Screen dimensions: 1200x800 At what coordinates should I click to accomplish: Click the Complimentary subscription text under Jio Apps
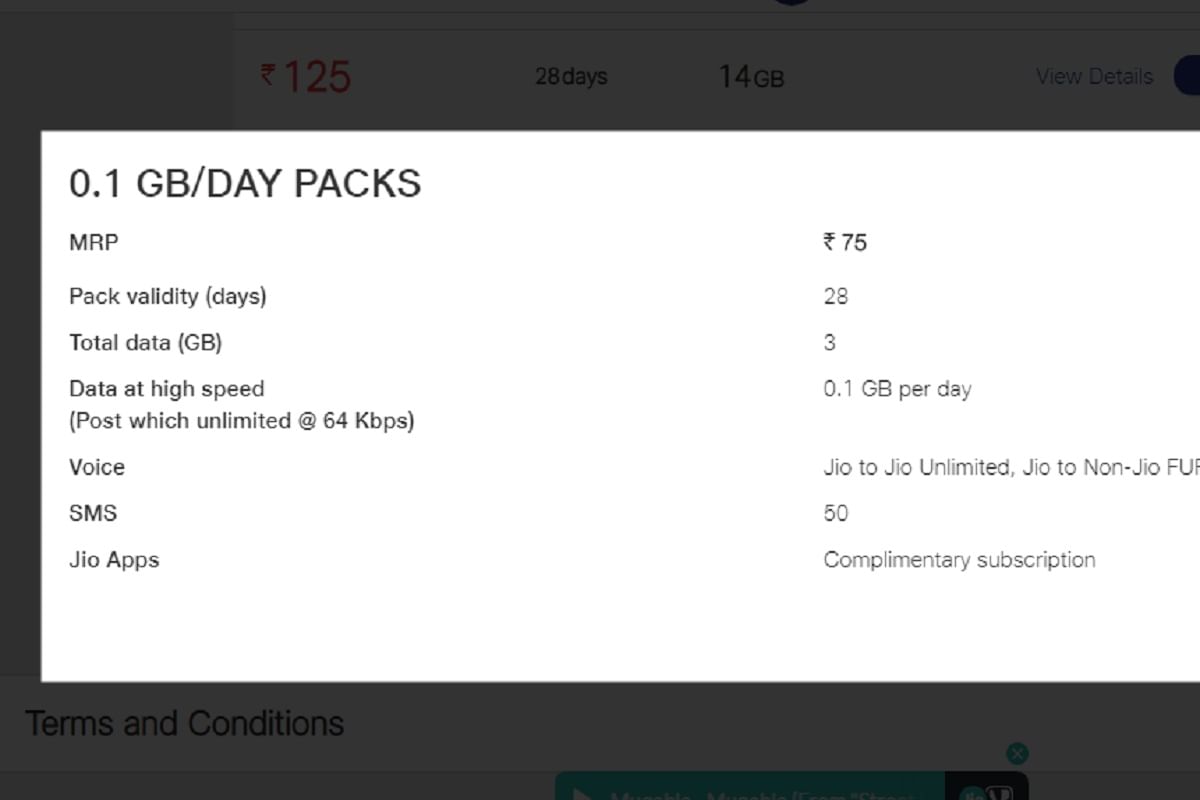point(959,559)
